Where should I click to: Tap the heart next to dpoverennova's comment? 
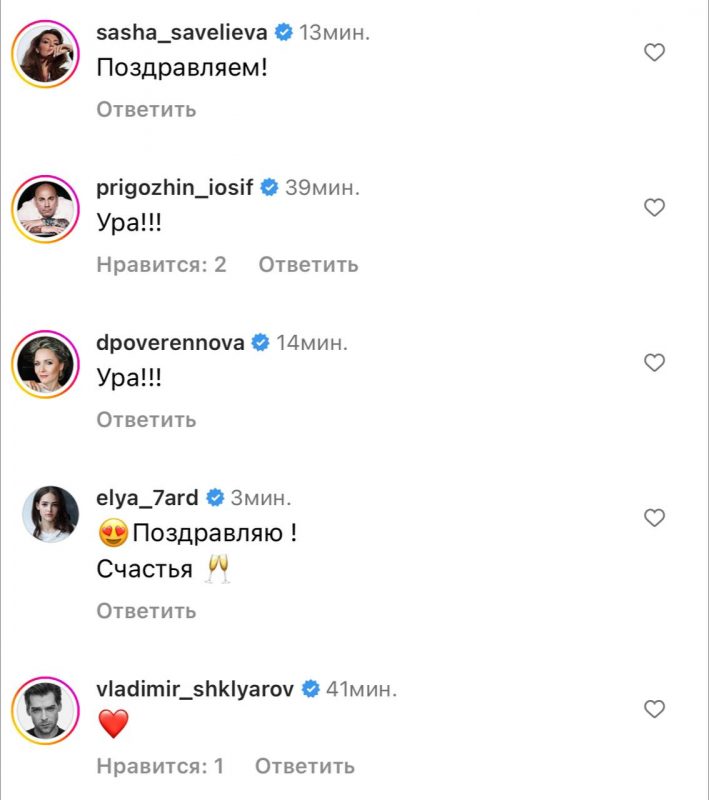click(x=654, y=362)
